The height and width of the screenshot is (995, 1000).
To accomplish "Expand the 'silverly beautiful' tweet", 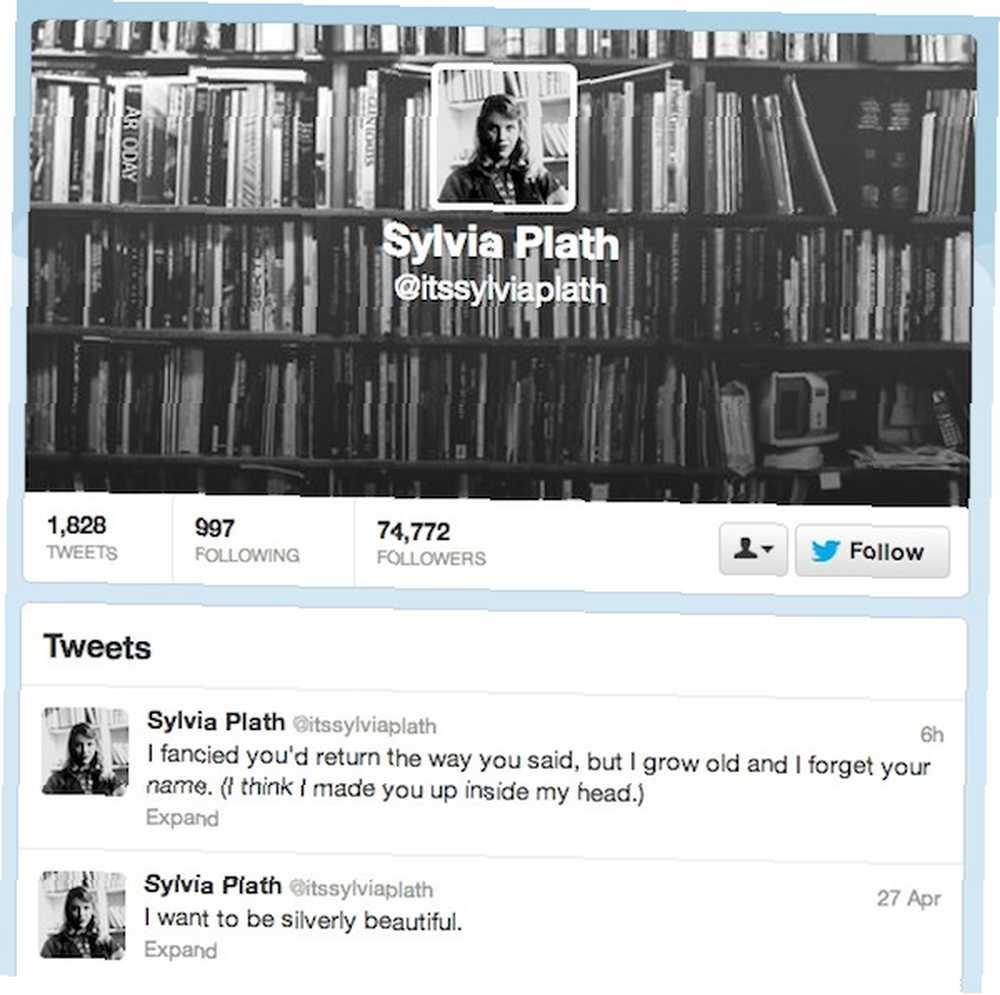I will point(180,950).
